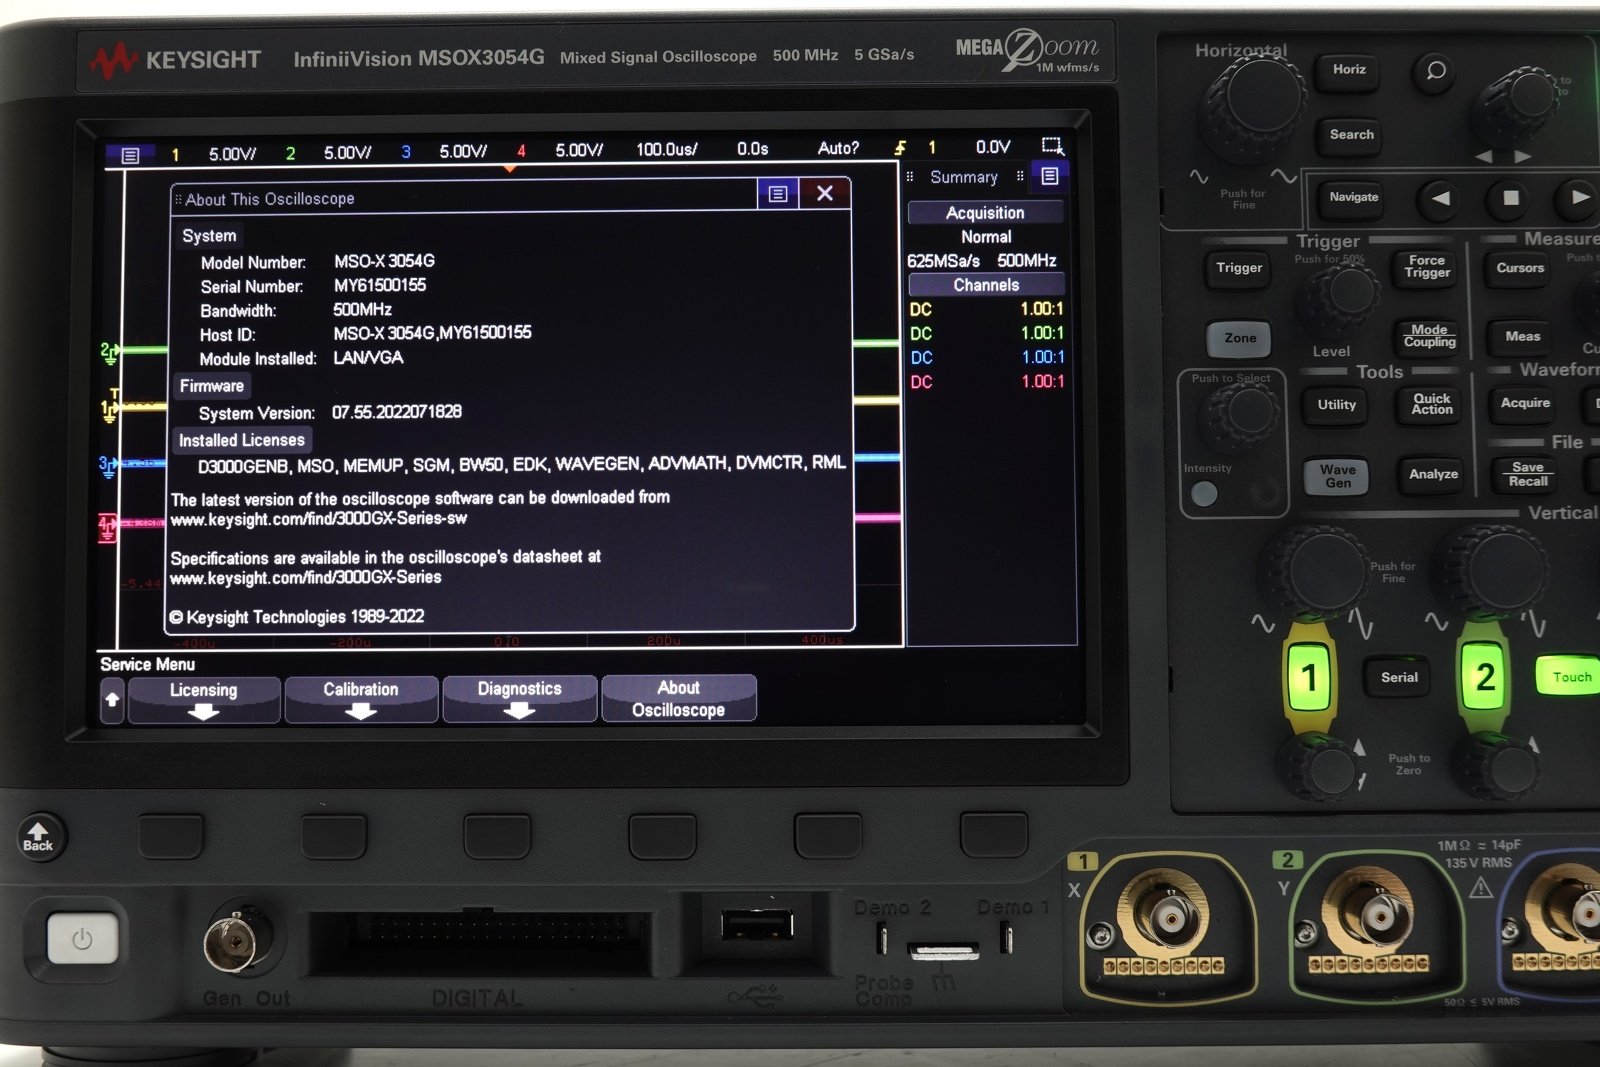Screen dimensions: 1600x1067
Task: Click the www.keysight.com/find/3000GX-Series-sw link text
Action: pyautogui.click(x=318, y=519)
